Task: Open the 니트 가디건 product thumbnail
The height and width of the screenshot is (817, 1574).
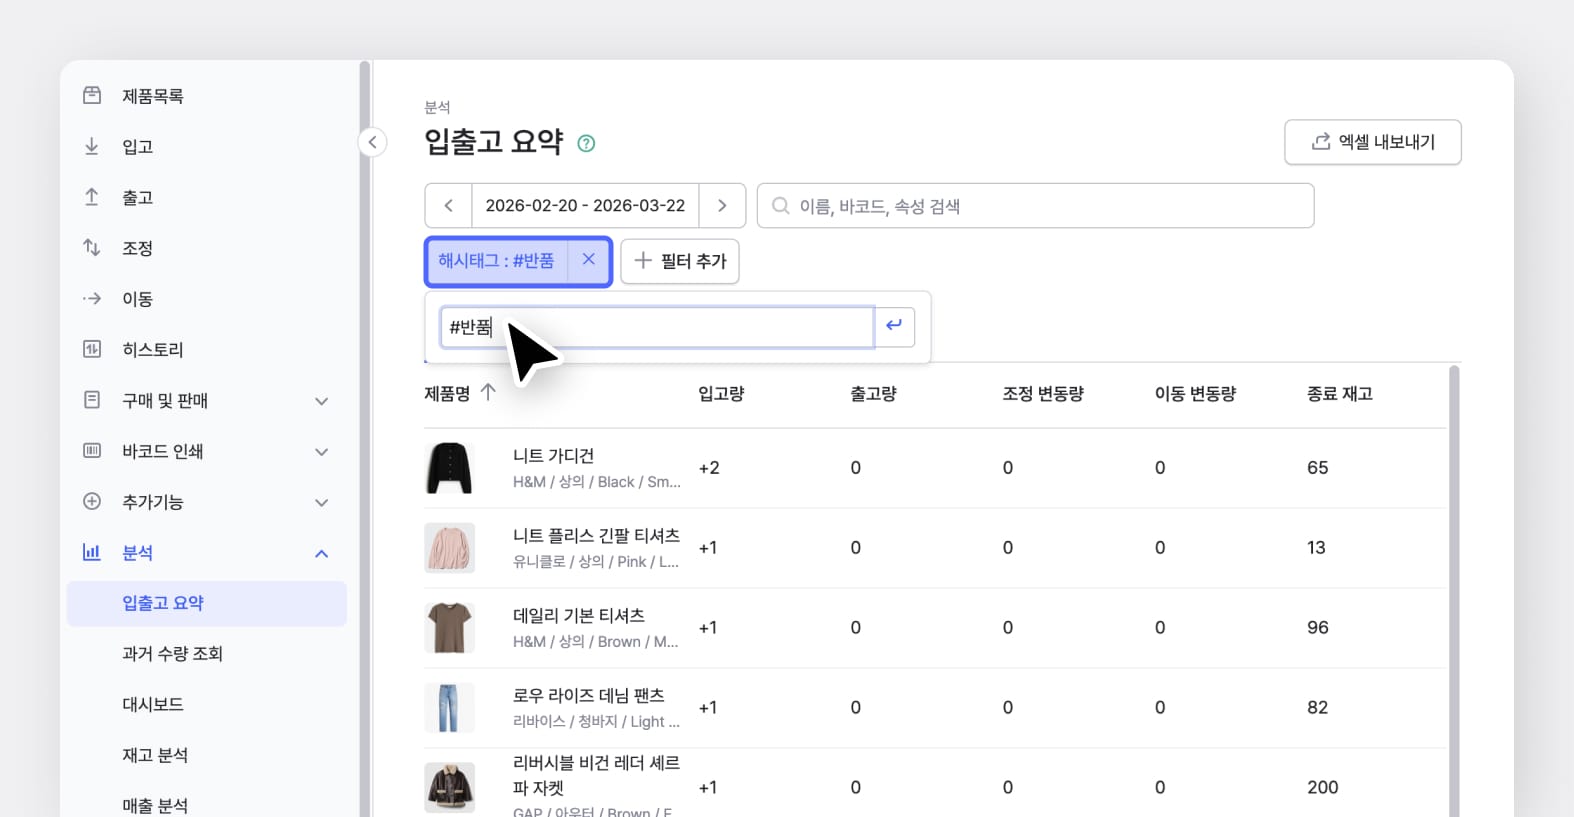Action: [449, 468]
